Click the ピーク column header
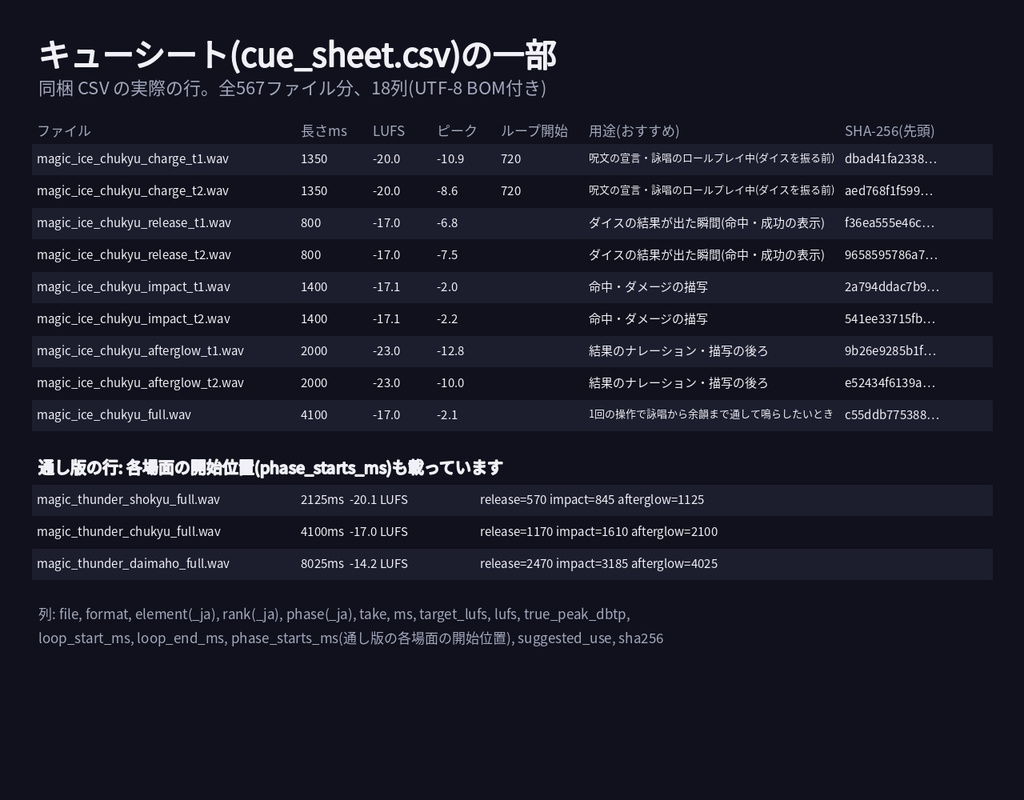Image resolution: width=1024 pixels, height=800 pixels. point(457,131)
